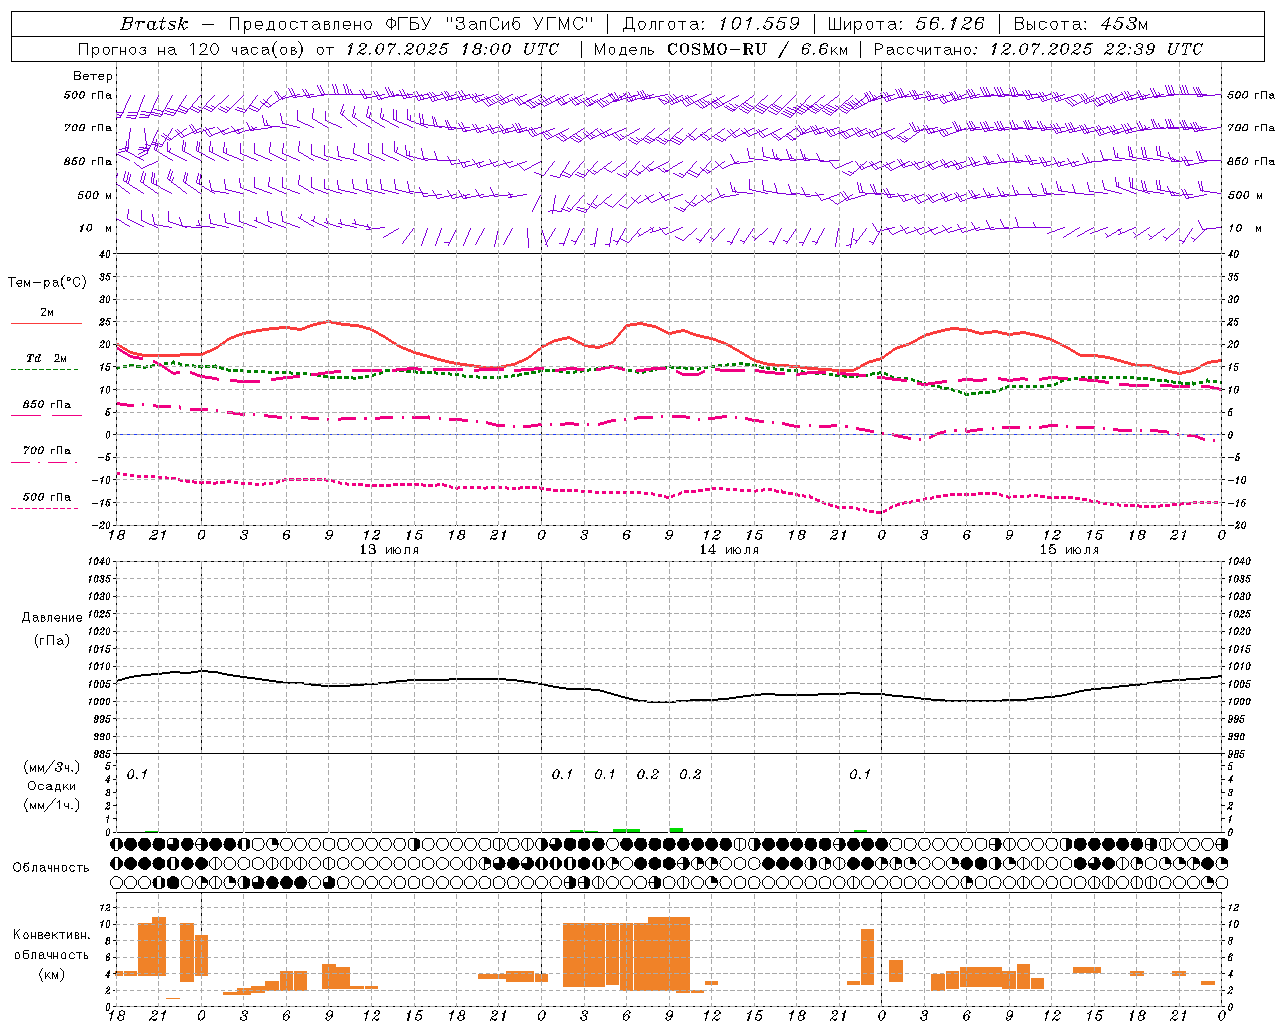Click the dashed line sample under Td 2м
1280x1024 pixels.
coord(45,369)
